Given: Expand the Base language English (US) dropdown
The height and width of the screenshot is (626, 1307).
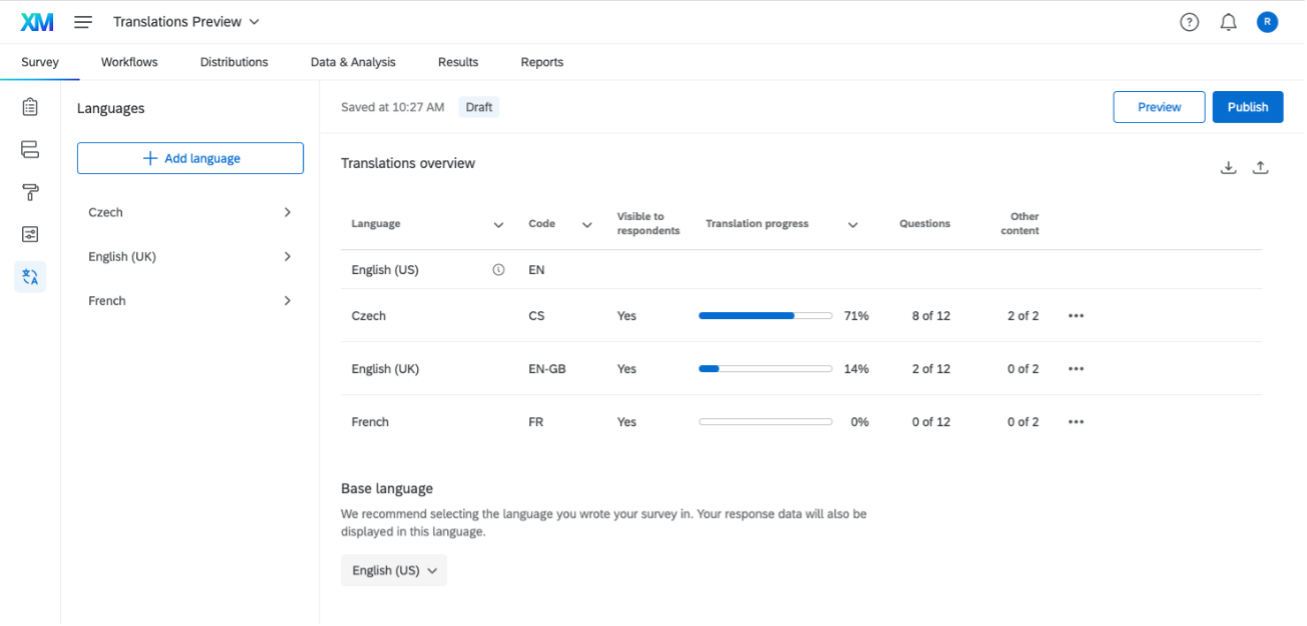Looking at the screenshot, I should (394, 570).
